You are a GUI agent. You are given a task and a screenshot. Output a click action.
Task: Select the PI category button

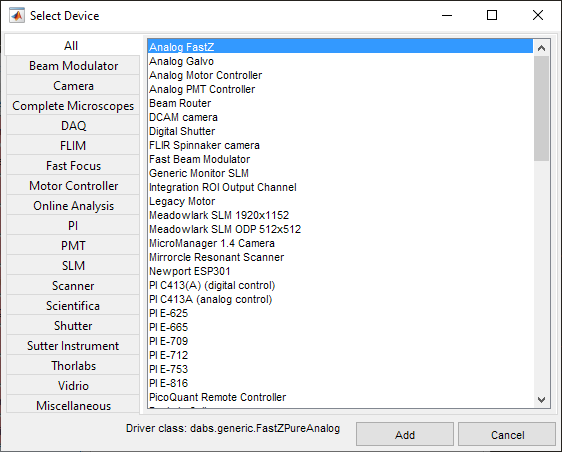[73, 225]
